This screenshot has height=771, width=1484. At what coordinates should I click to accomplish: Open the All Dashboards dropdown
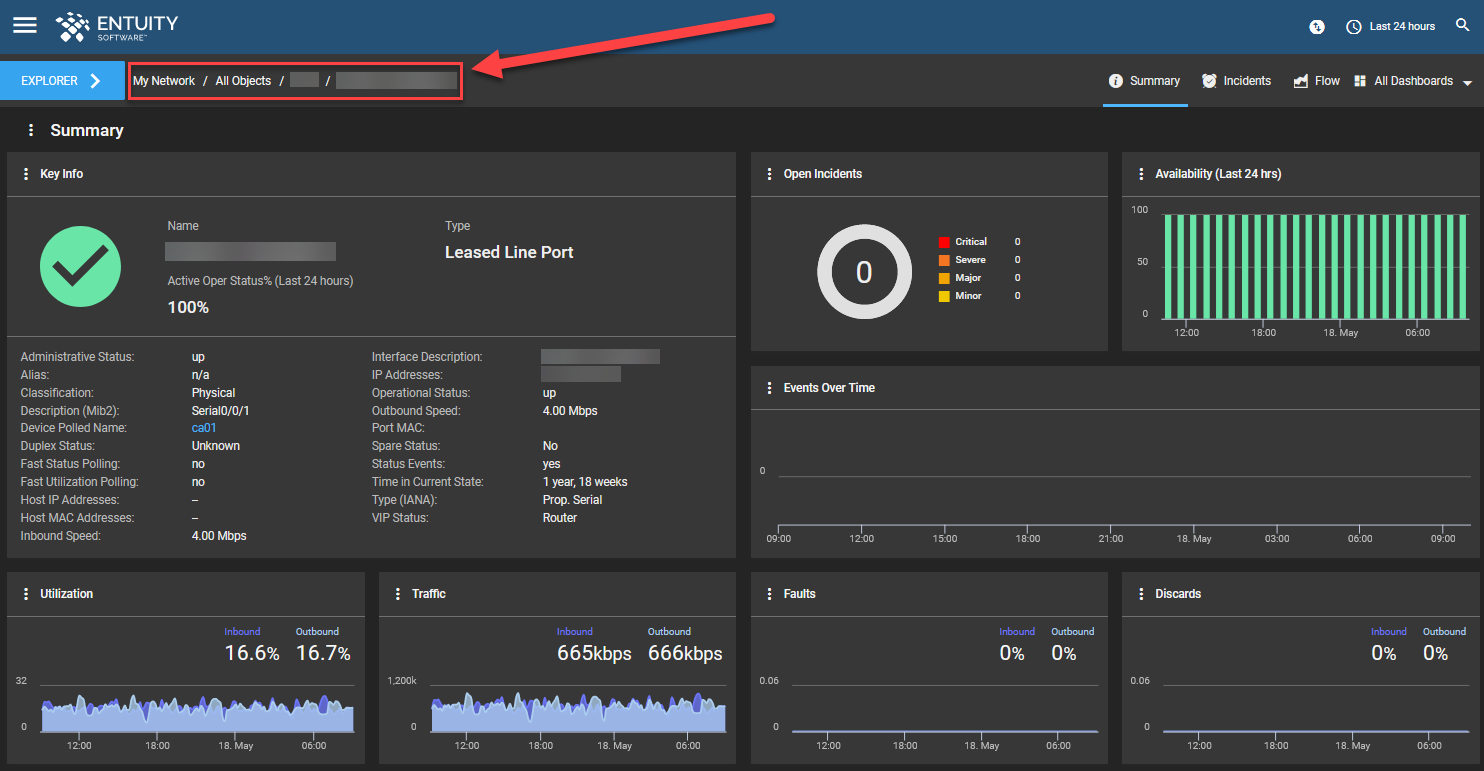click(x=1413, y=81)
